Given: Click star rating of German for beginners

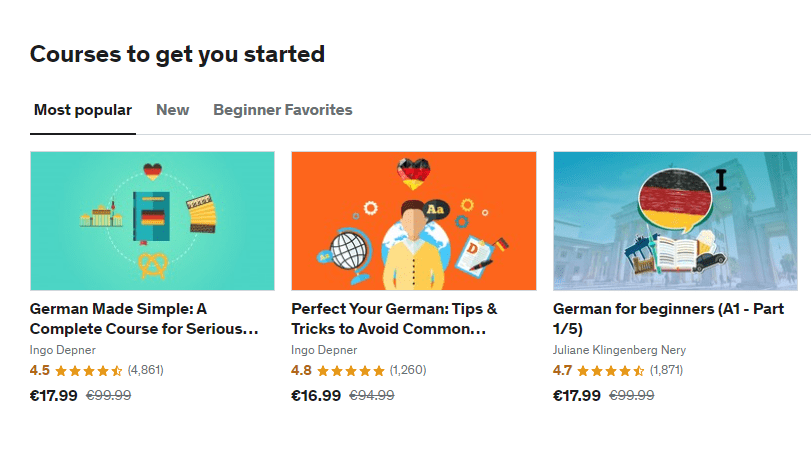Looking at the screenshot, I should 611,370.
